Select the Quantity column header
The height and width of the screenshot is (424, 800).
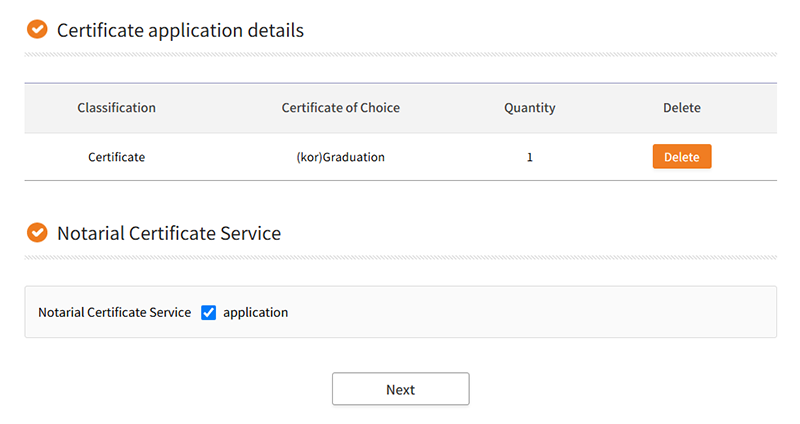pyautogui.click(x=529, y=108)
